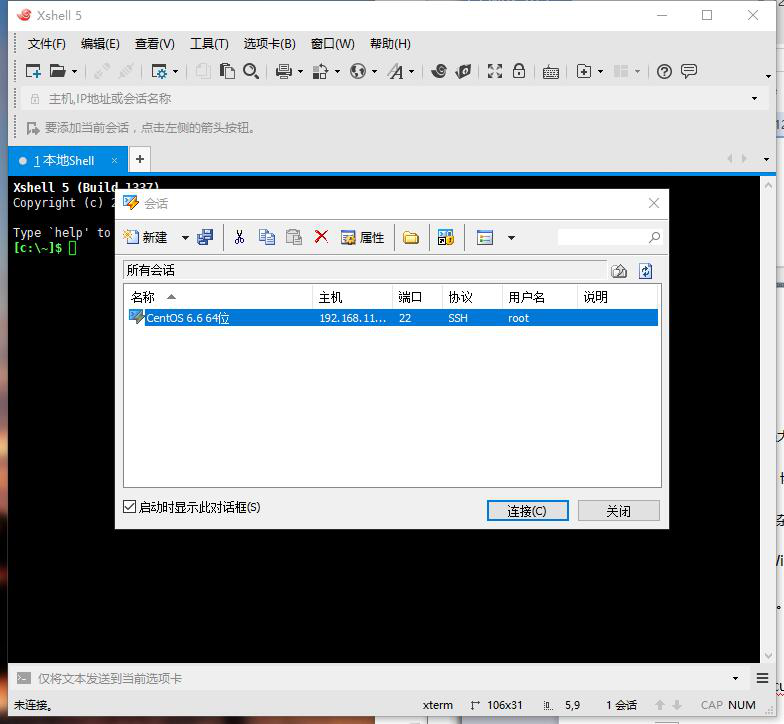The height and width of the screenshot is (724, 784).
Task: Click the lock screen padlock icon
Action: [519, 70]
